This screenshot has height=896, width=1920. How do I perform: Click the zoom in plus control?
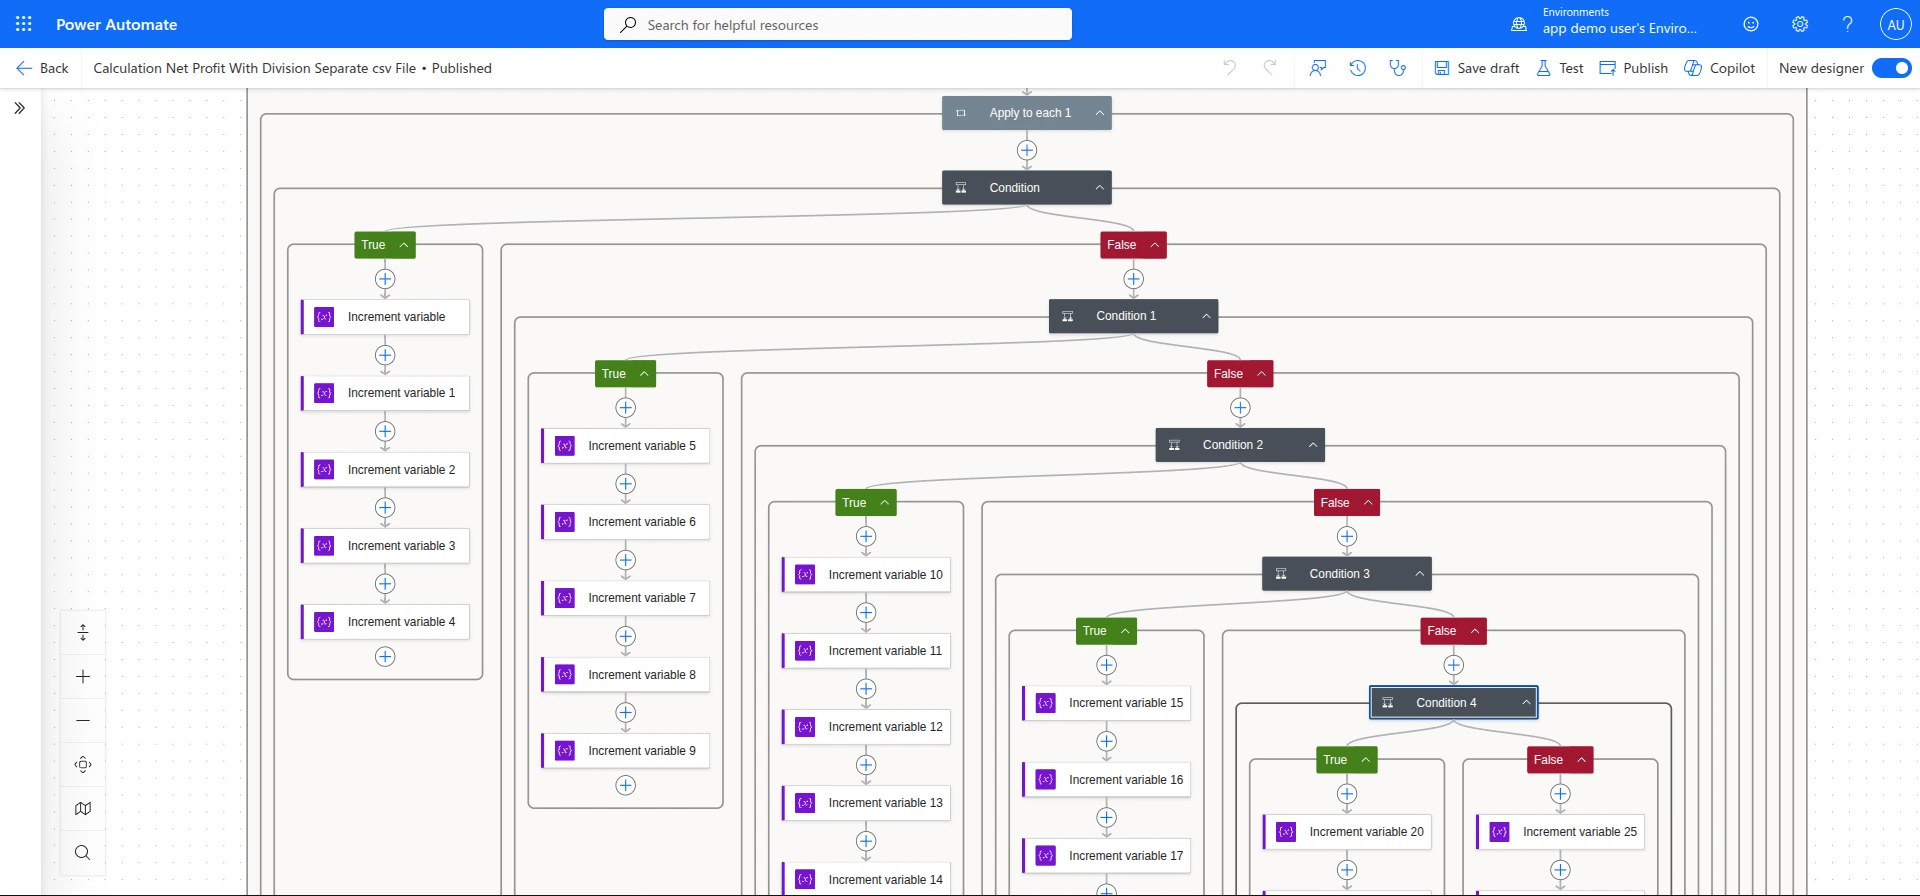[83, 677]
